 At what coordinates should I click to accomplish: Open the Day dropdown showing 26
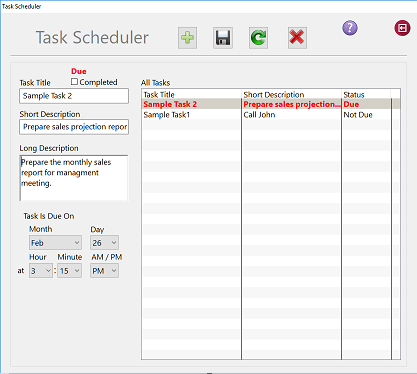(x=104, y=243)
